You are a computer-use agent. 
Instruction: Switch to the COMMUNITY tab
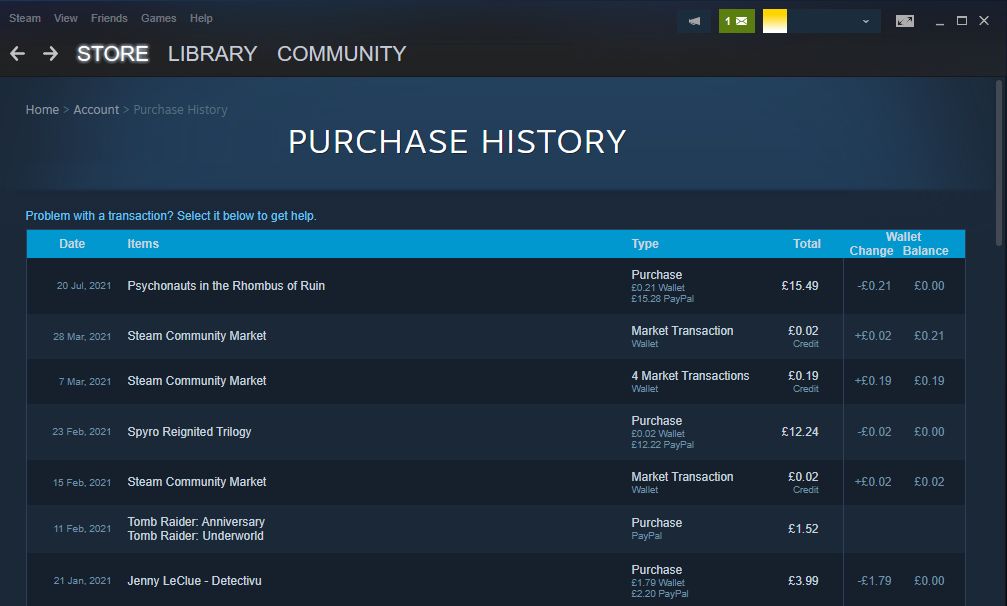pos(341,54)
